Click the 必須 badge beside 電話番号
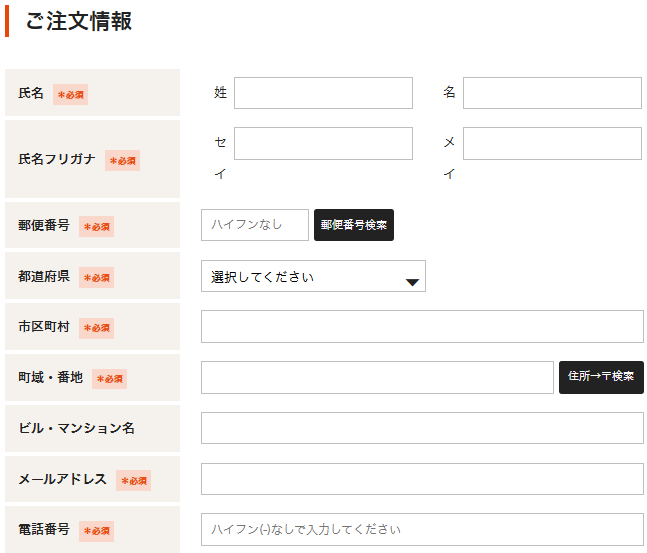The width and height of the screenshot is (647, 553). [x=97, y=531]
